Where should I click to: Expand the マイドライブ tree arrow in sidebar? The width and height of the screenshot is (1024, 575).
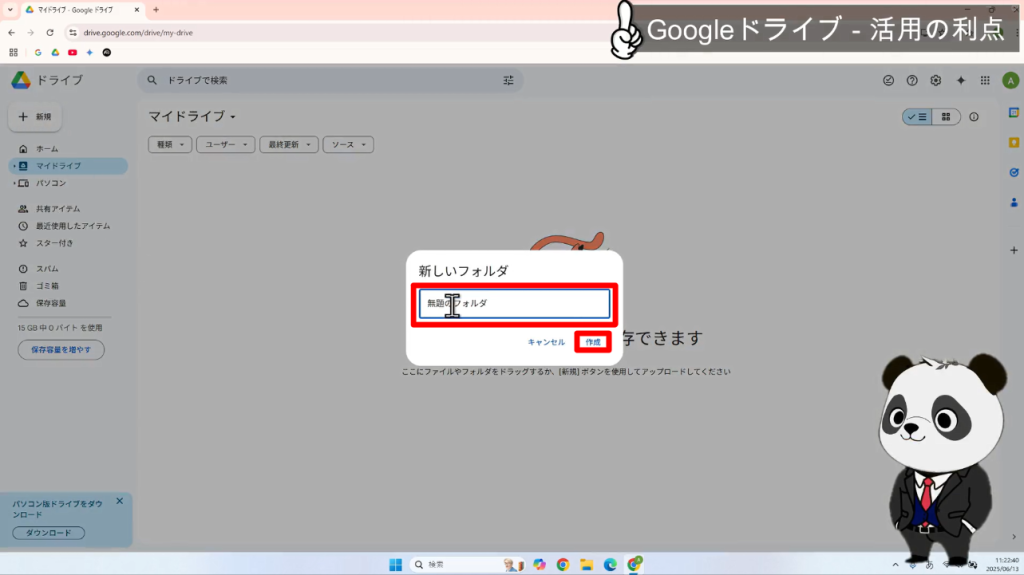pos(14,166)
